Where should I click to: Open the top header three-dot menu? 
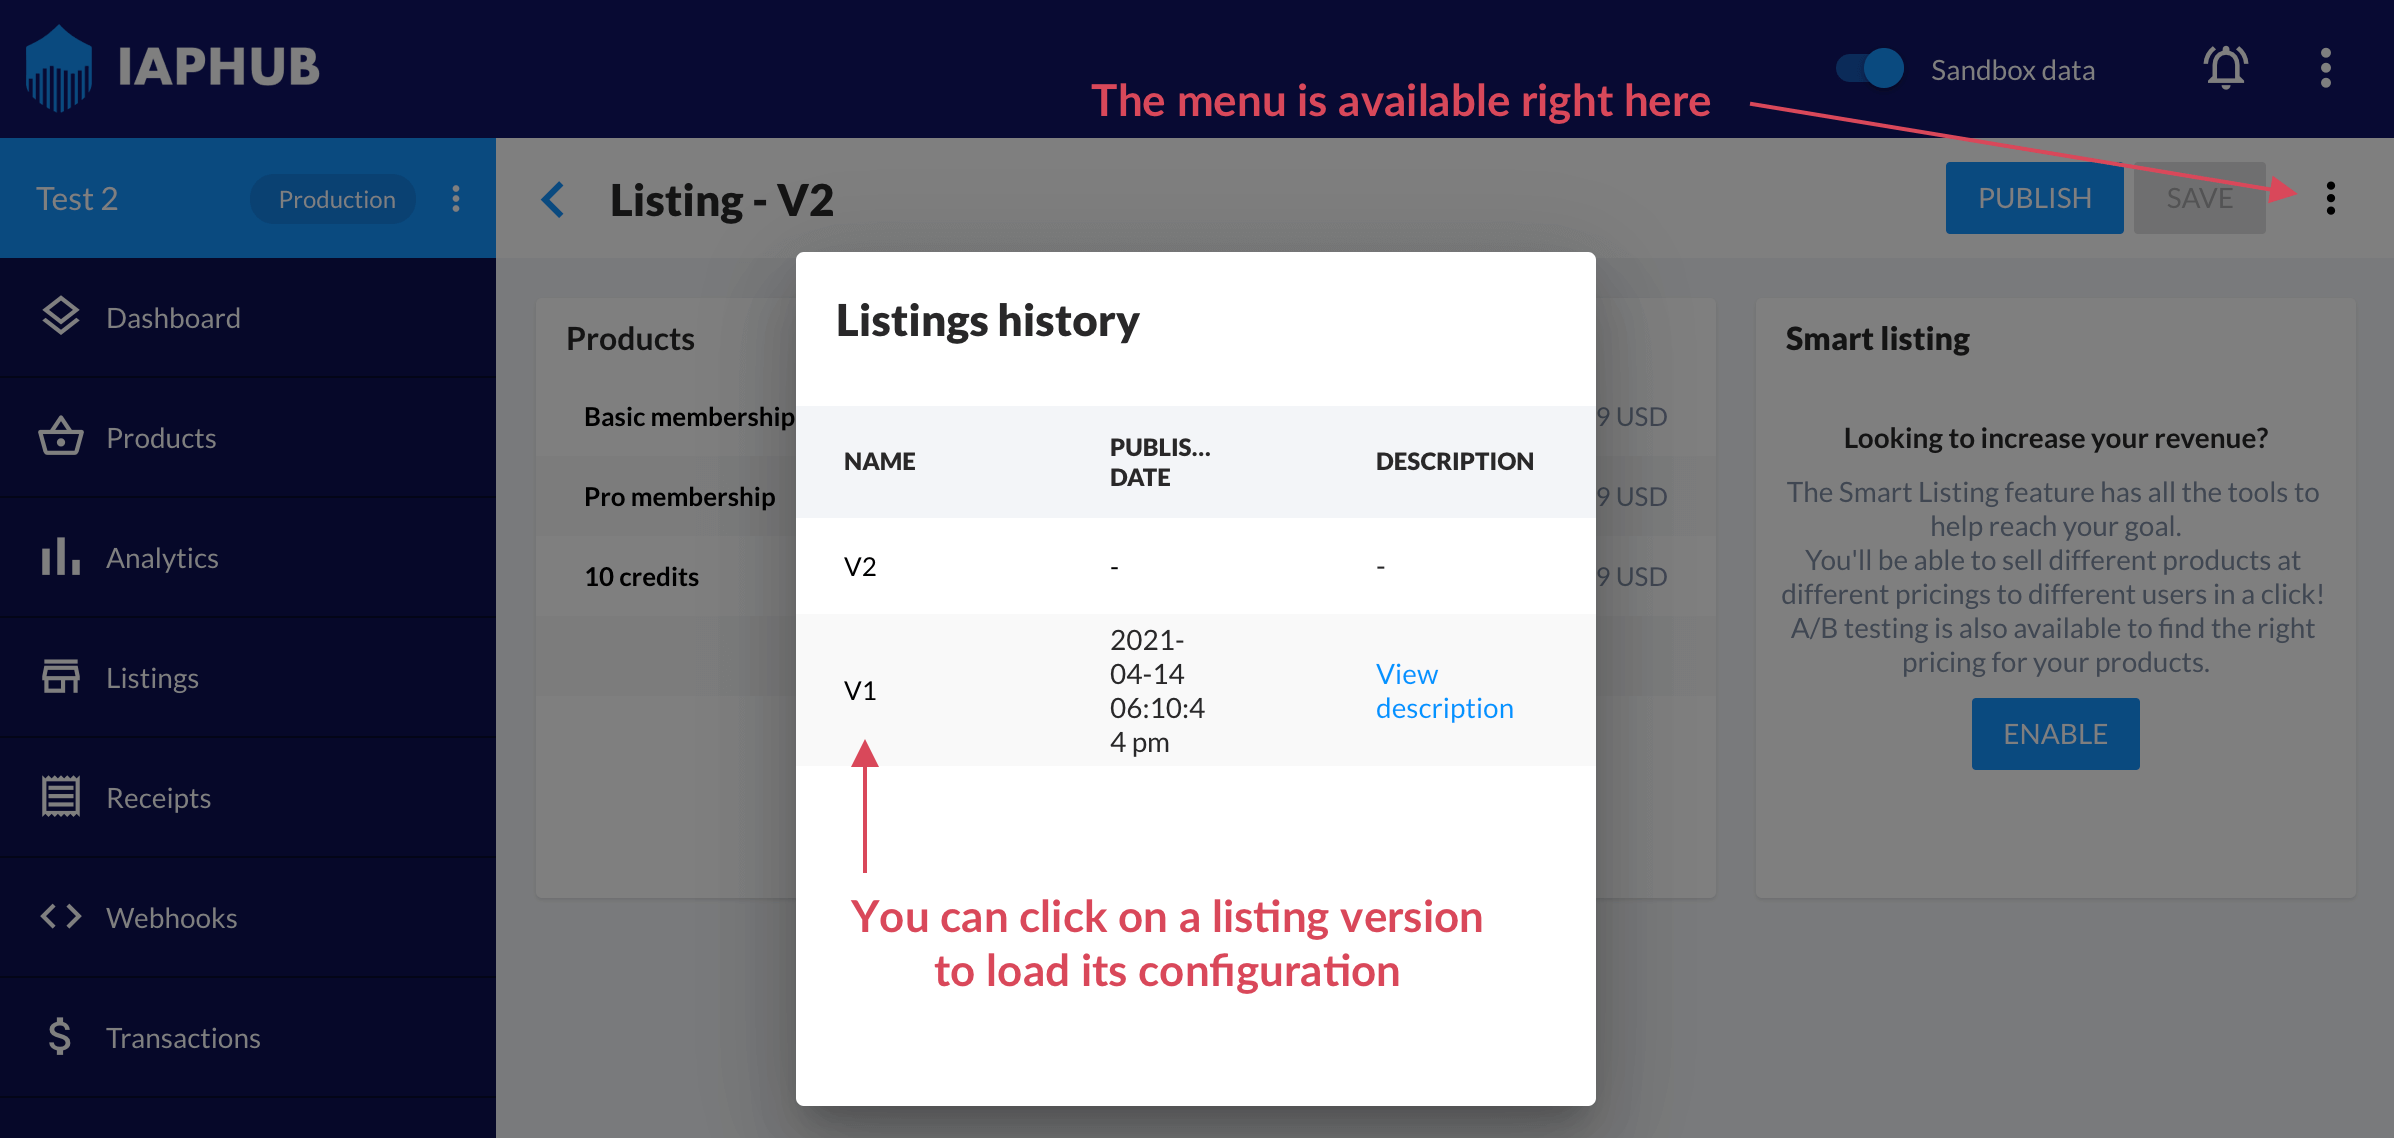coord(2325,68)
